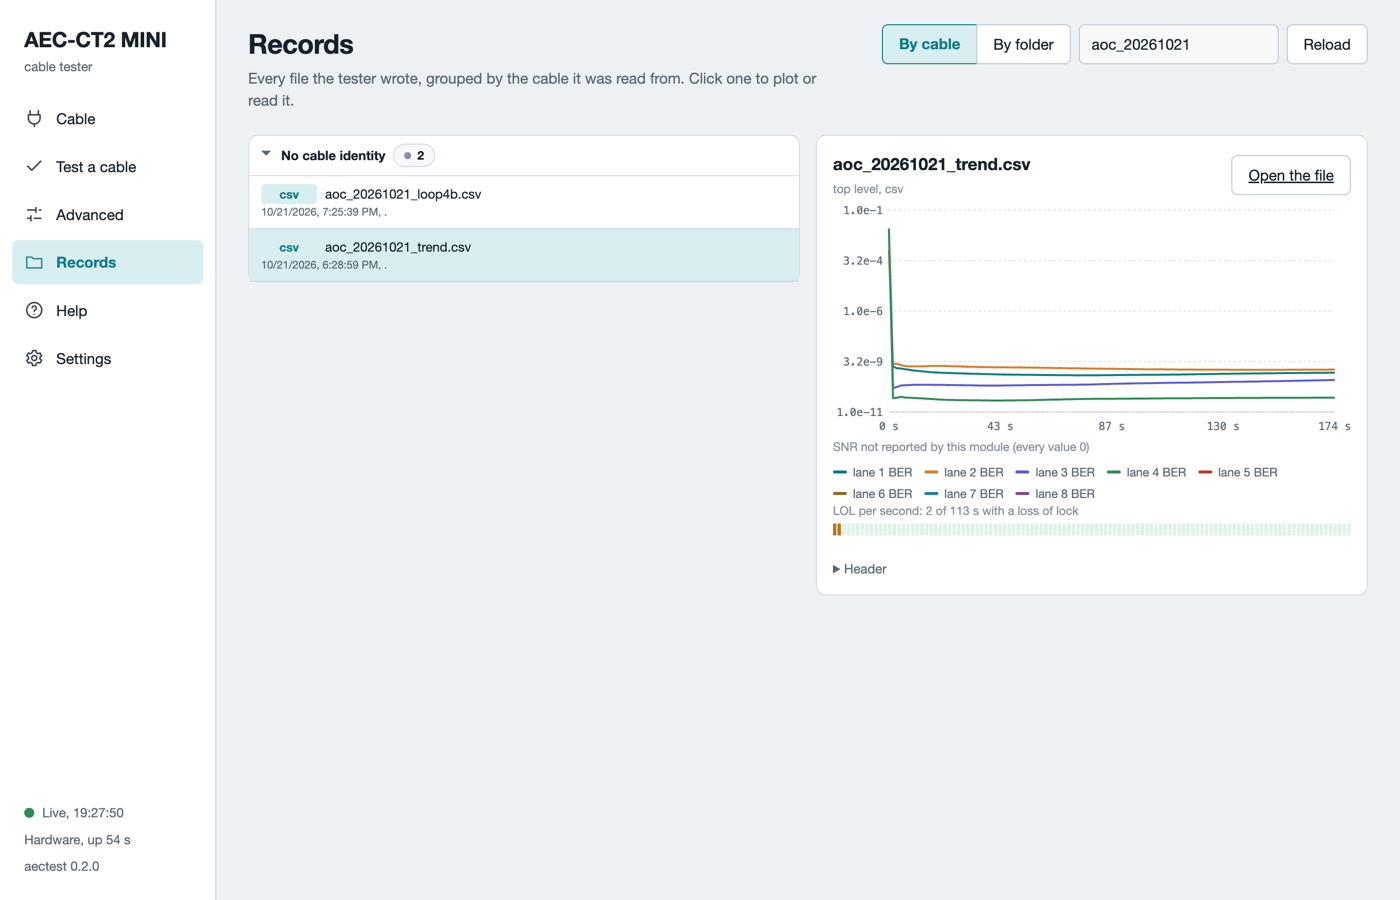This screenshot has width=1400, height=900.
Task: Open the Cable page
Action: click(108, 118)
